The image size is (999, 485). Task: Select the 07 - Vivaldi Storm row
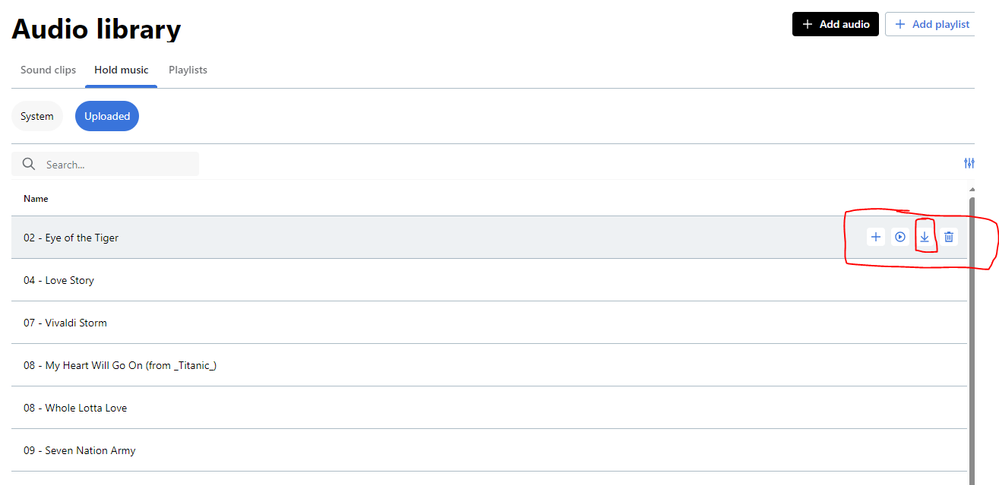point(489,322)
